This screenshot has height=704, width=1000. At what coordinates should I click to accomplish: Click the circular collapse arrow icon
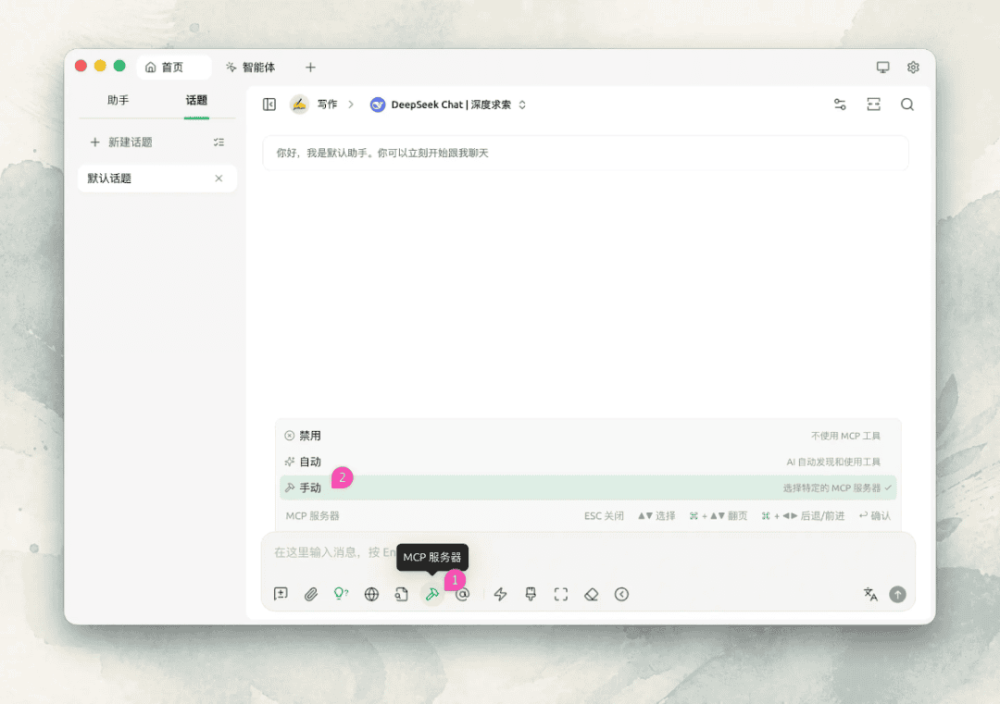[x=622, y=594]
